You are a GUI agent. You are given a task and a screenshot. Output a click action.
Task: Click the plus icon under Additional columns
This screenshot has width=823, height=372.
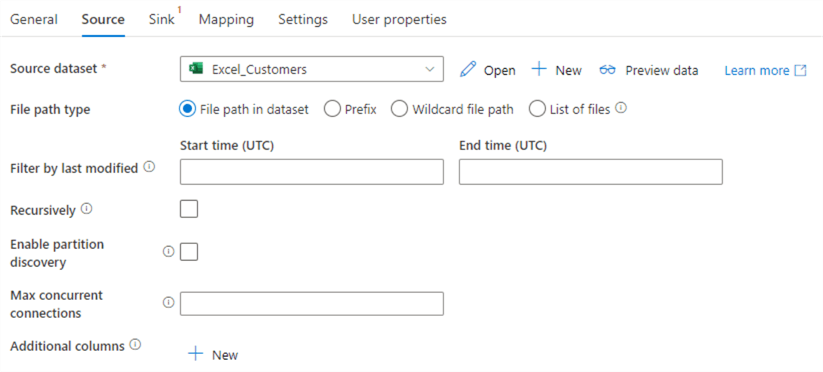[x=195, y=354]
